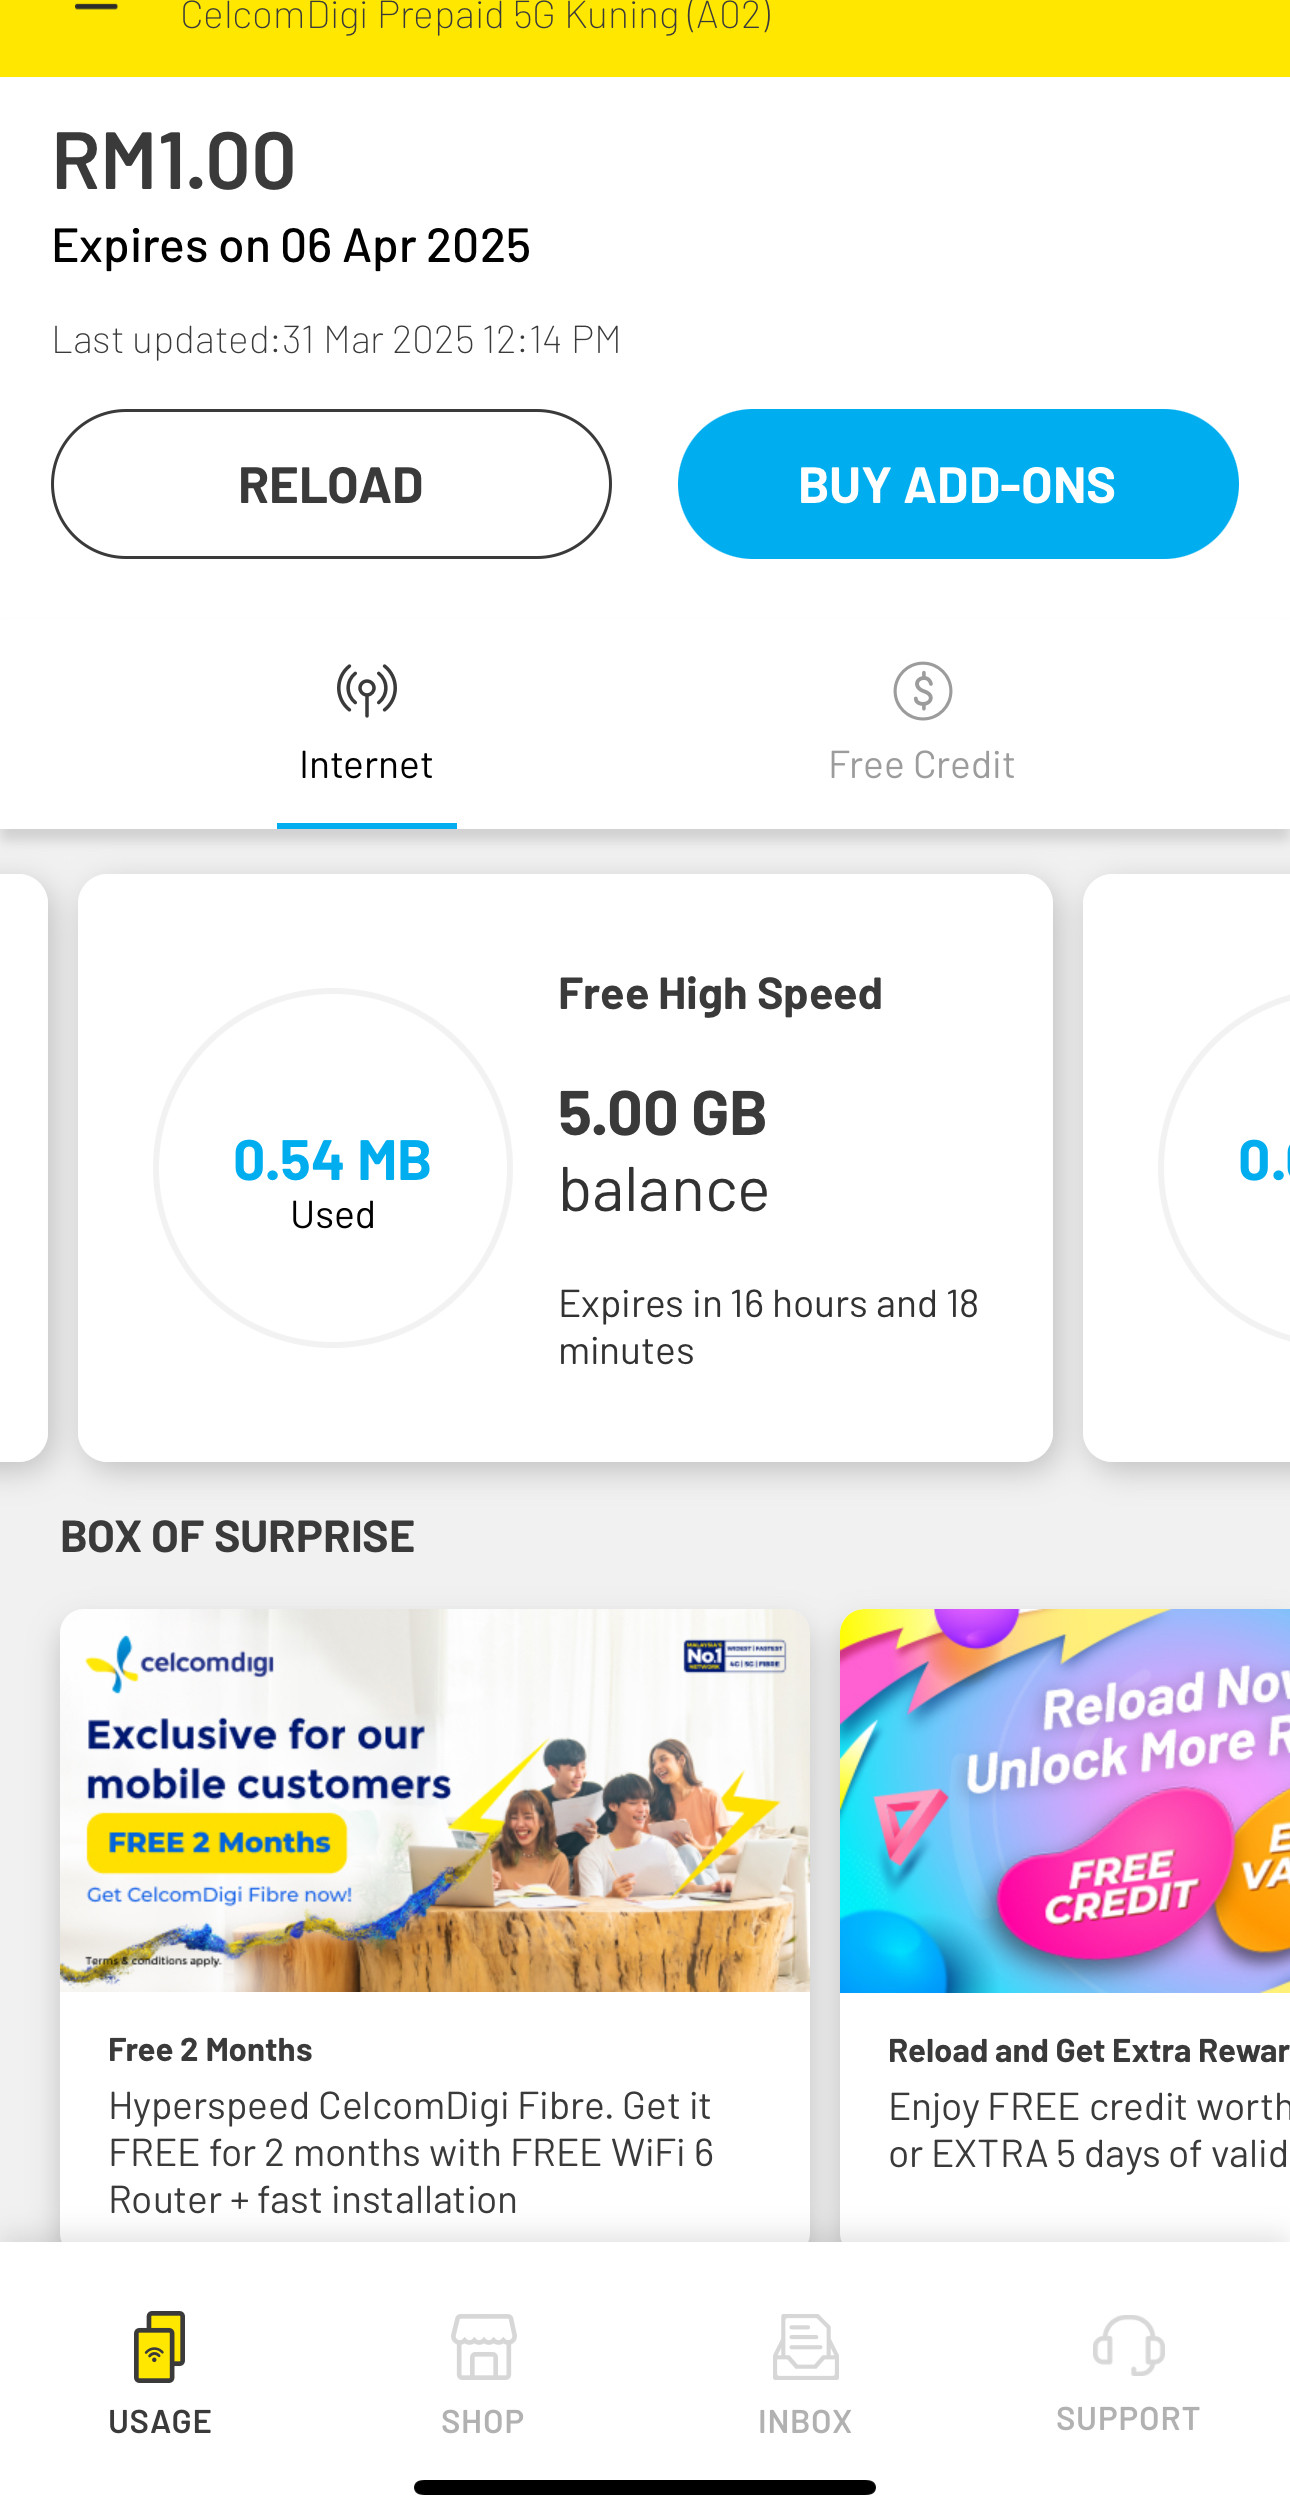
Task: Open the Inbox tray icon
Action: (x=805, y=2346)
